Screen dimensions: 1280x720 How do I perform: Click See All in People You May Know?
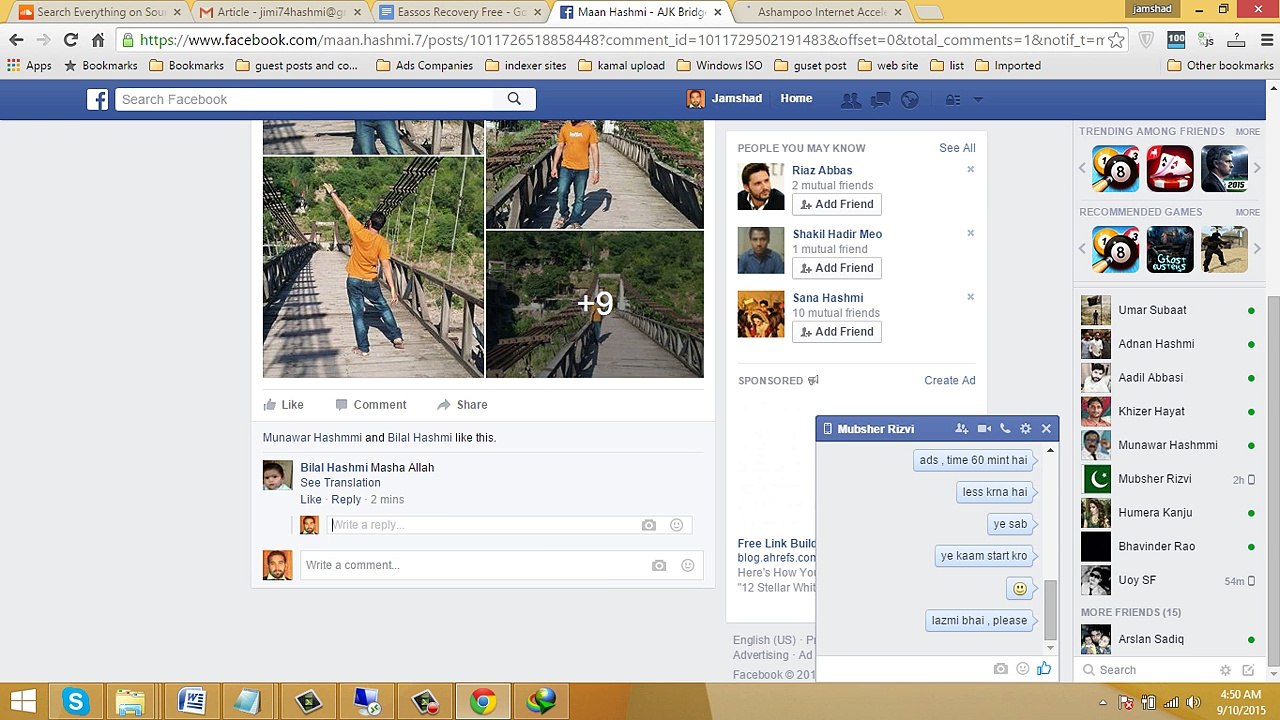[x=957, y=148]
